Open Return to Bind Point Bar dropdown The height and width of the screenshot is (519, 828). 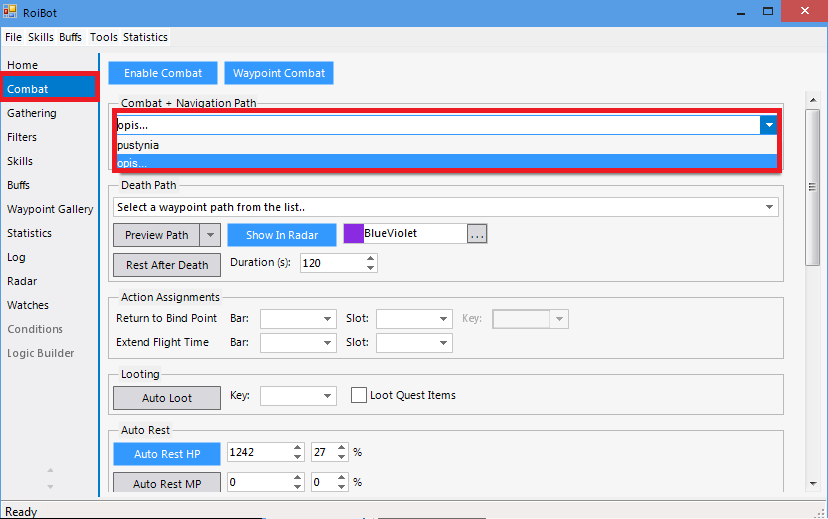click(327, 319)
